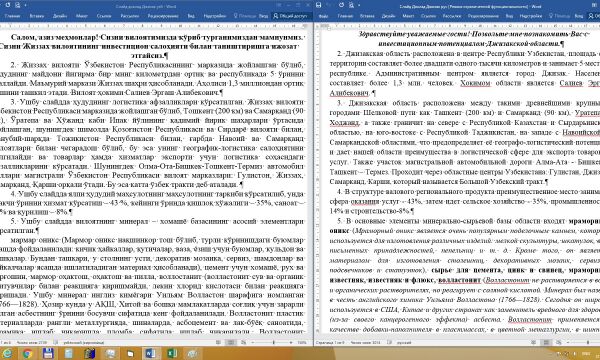Click Undo icon in right Word window
This screenshot has width=600, height=360.
coord(330,5)
